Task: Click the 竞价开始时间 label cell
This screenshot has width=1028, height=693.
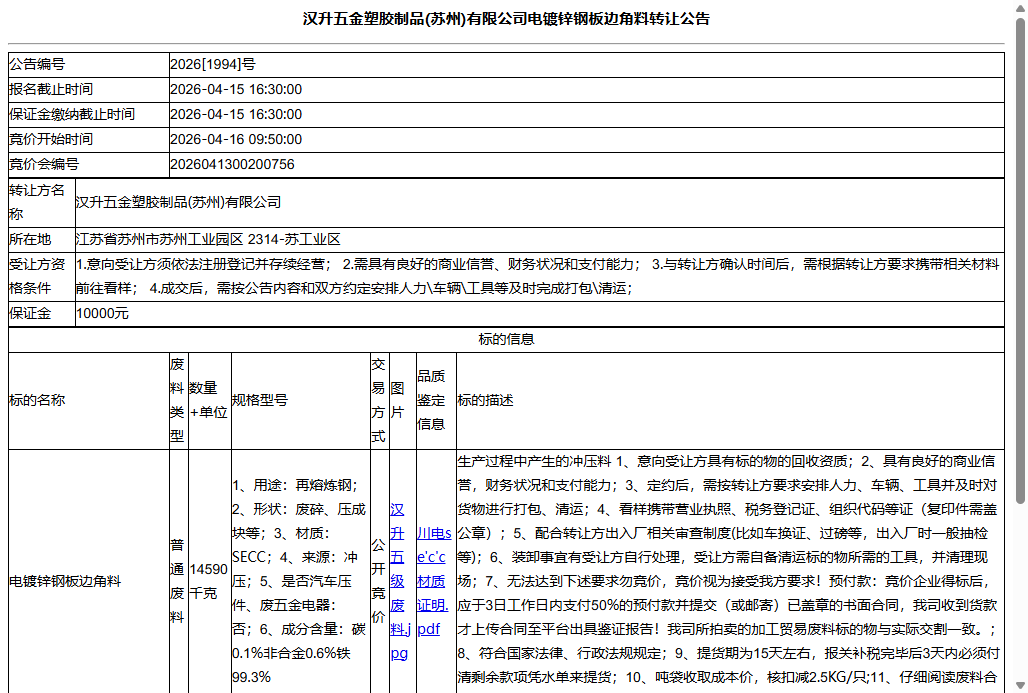Action: pos(89,139)
